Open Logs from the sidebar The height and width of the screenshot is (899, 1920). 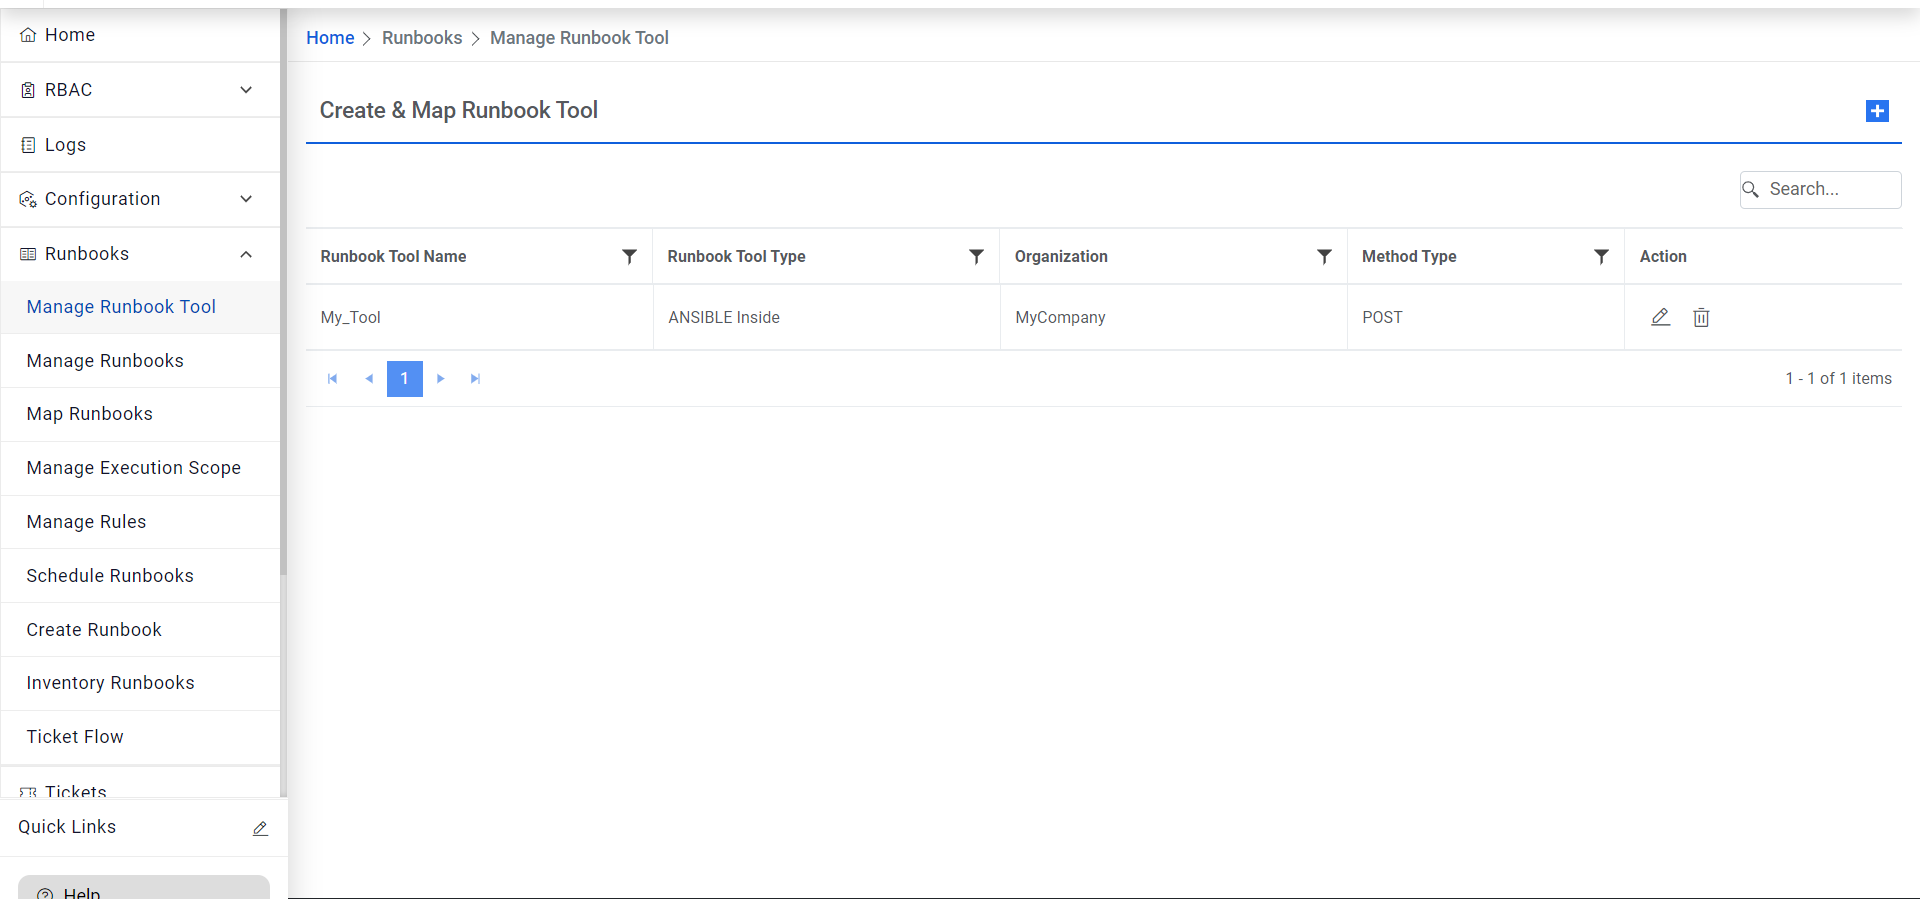click(65, 145)
